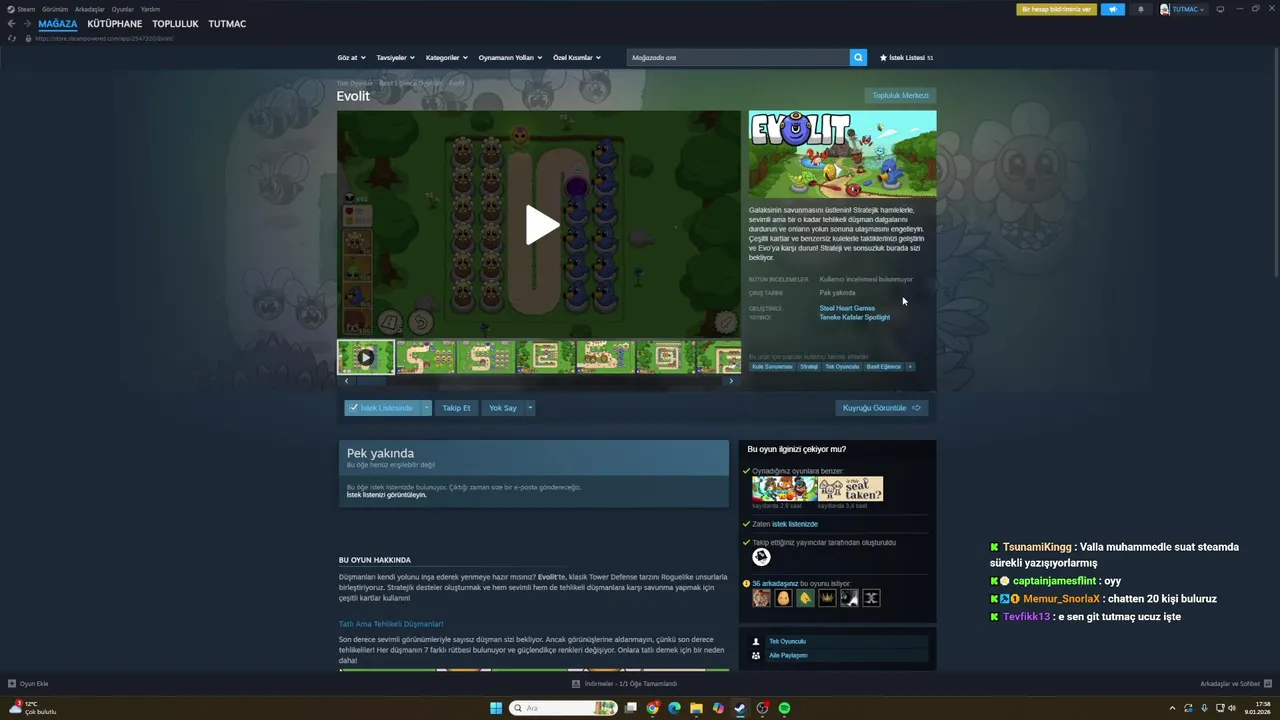Go forward with the navigation arrow

(27, 24)
